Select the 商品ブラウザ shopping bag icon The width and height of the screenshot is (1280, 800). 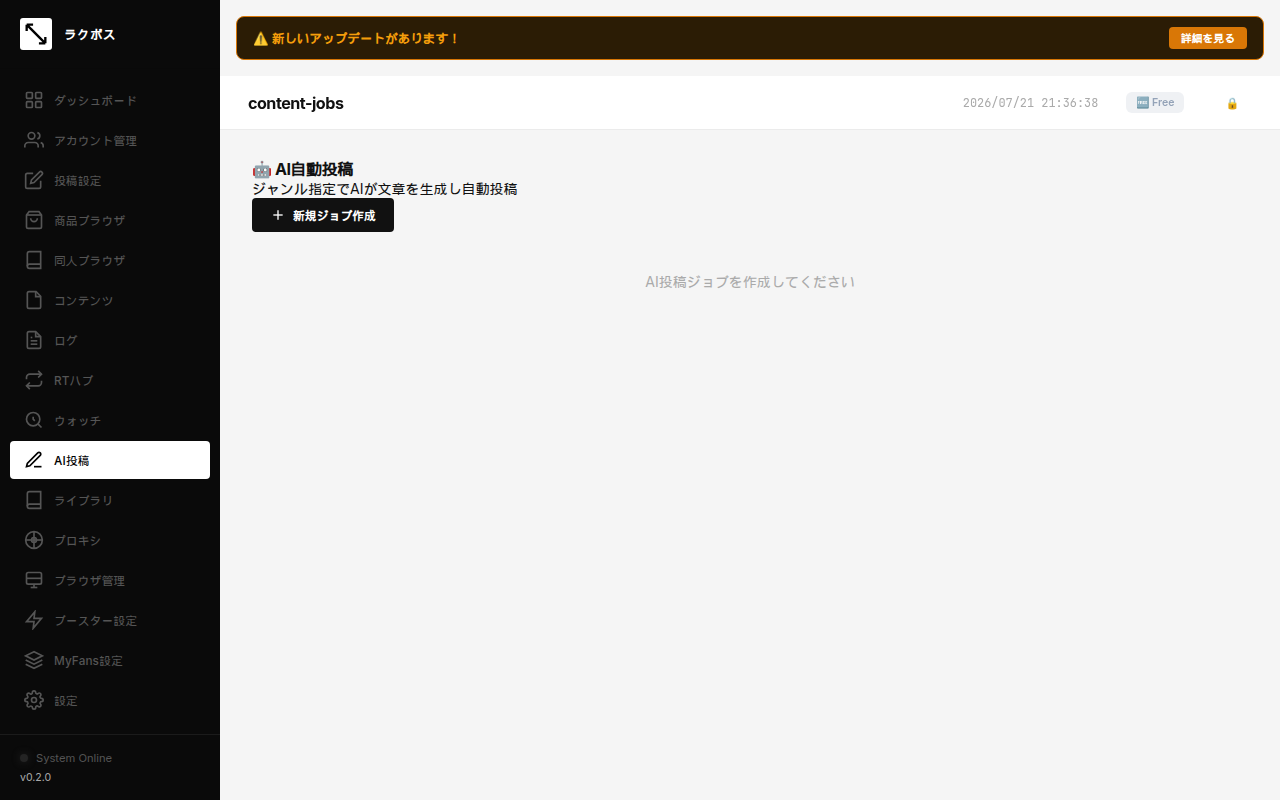pyautogui.click(x=34, y=220)
